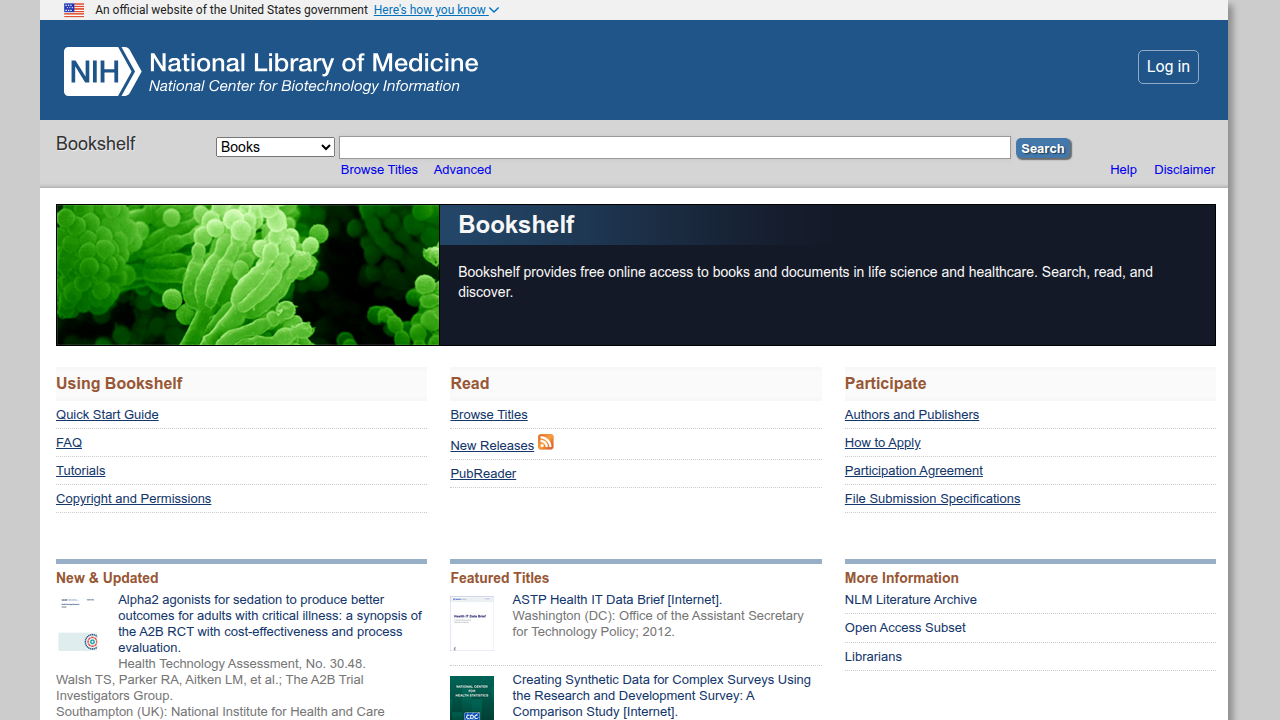The width and height of the screenshot is (1280, 720).
Task: Open the Tutorials link
Action: [x=80, y=471]
